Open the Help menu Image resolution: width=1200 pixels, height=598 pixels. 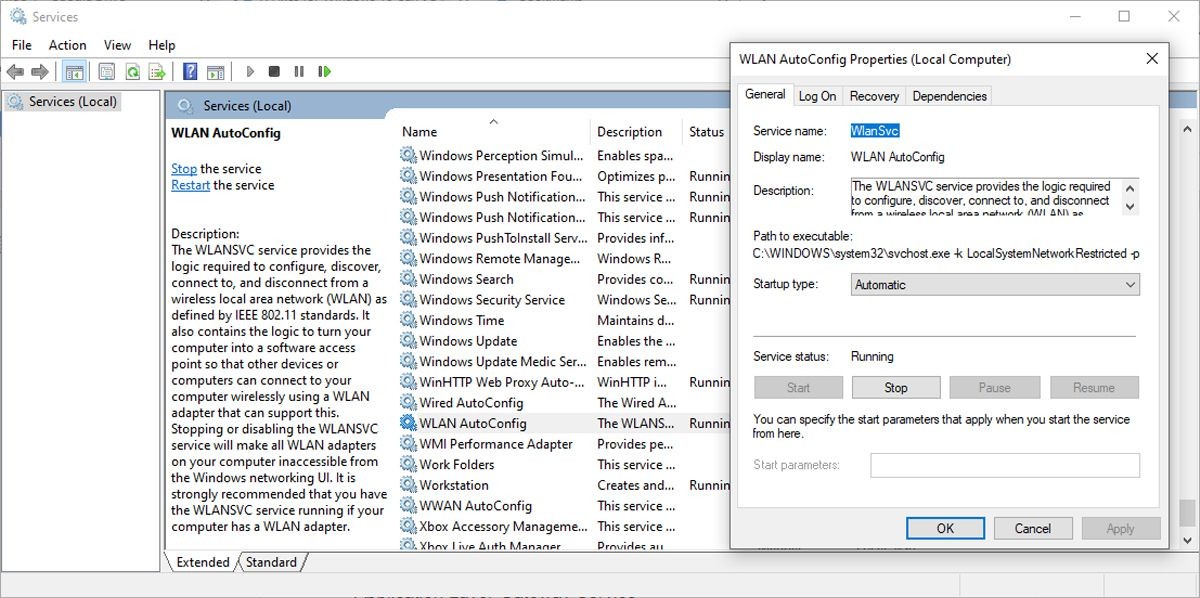coord(162,45)
